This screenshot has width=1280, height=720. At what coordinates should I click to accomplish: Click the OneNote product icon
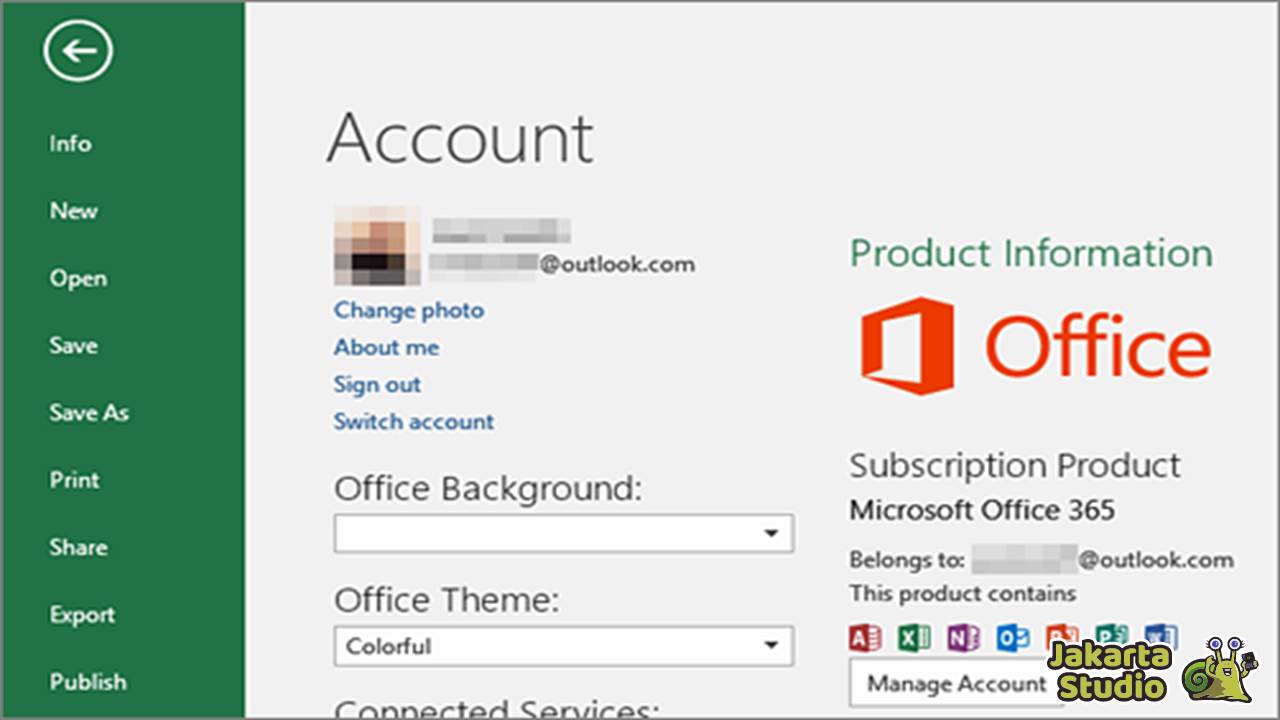(963, 637)
